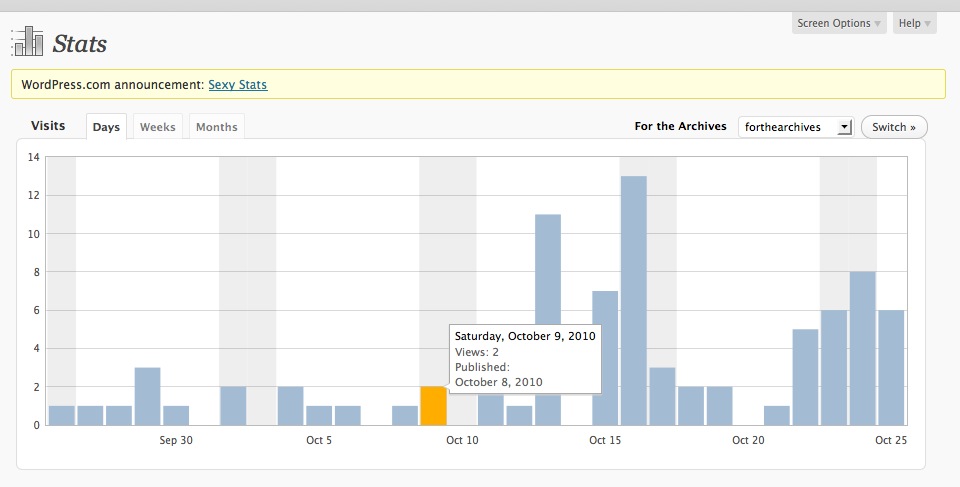960x487 pixels.
Task: Click the 7-view bar at Oct 15
Action: tap(605, 358)
